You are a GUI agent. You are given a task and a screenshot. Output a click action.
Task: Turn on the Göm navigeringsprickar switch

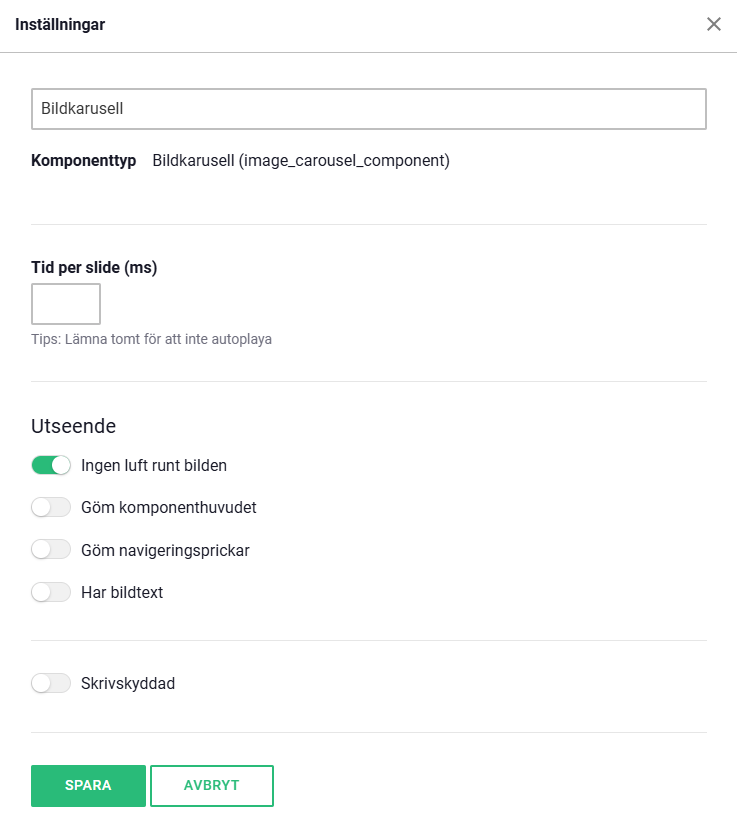[51, 550]
